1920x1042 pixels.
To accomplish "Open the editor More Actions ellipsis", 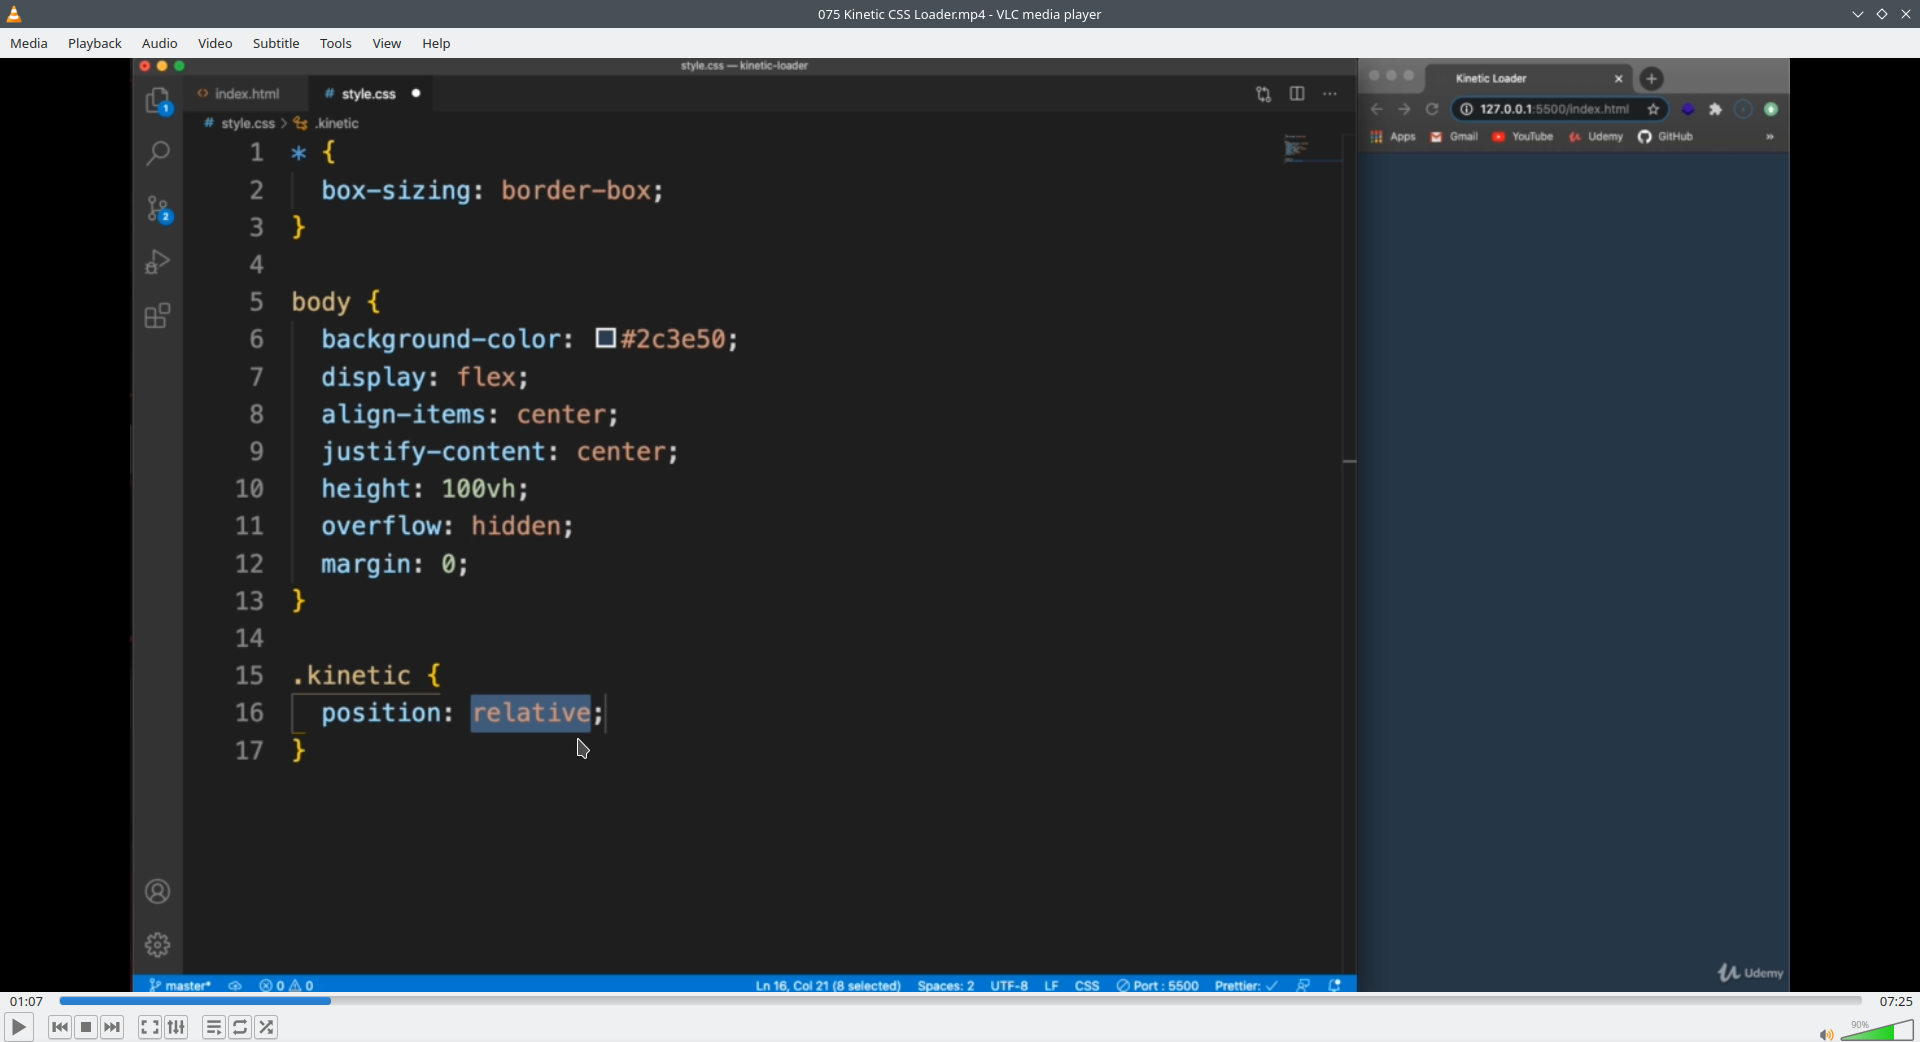I will pos(1330,94).
